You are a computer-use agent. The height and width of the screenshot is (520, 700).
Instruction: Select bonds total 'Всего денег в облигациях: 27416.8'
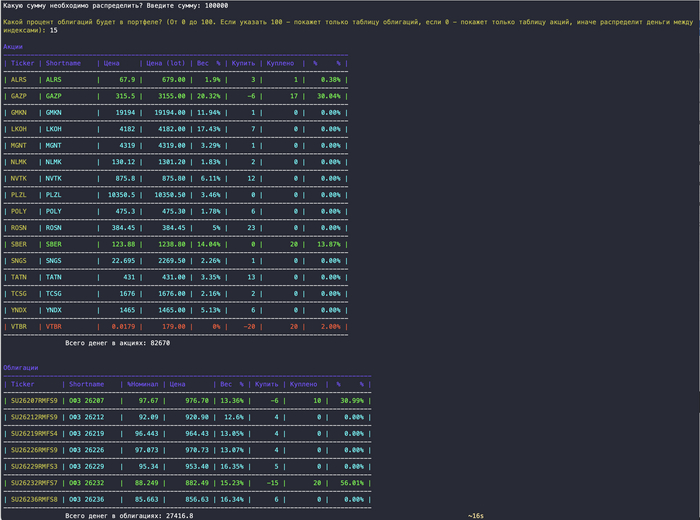[x=129, y=516]
